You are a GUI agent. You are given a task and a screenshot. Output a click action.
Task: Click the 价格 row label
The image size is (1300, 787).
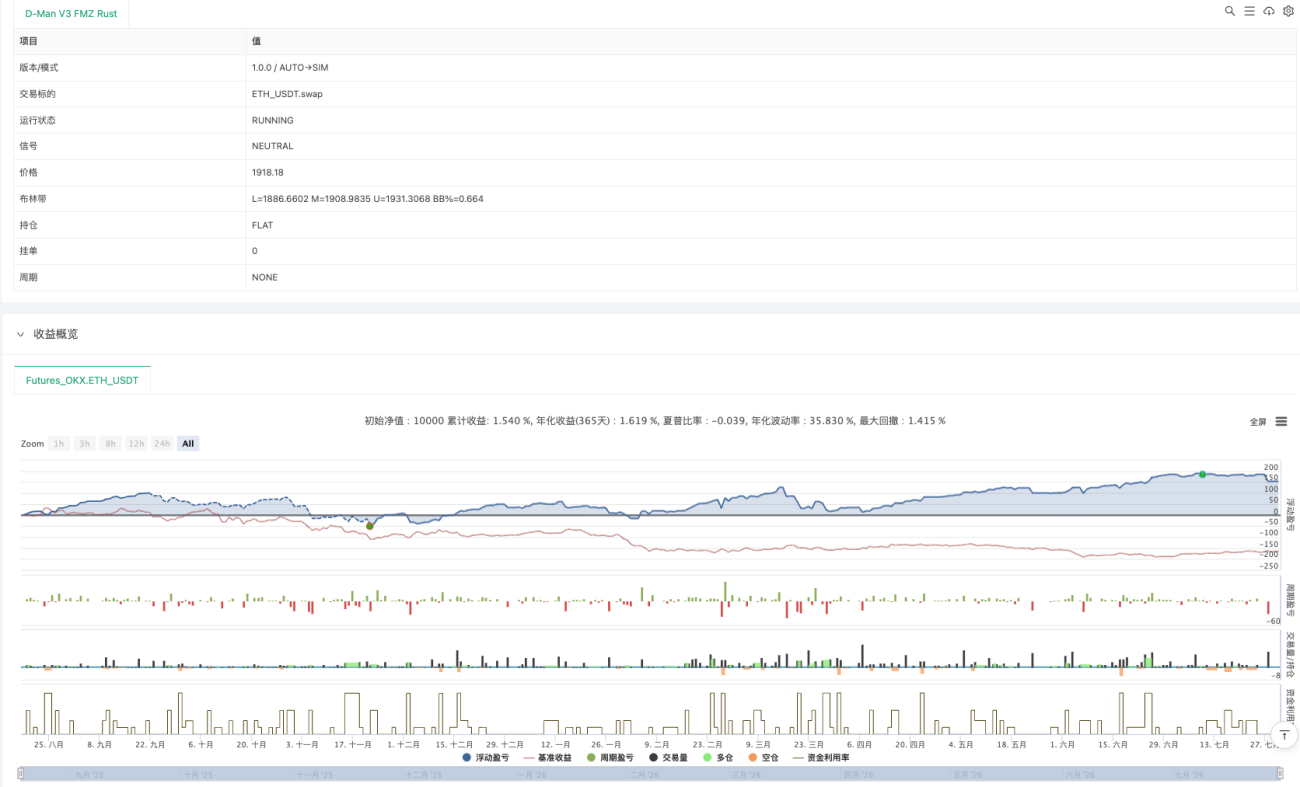coord(29,172)
